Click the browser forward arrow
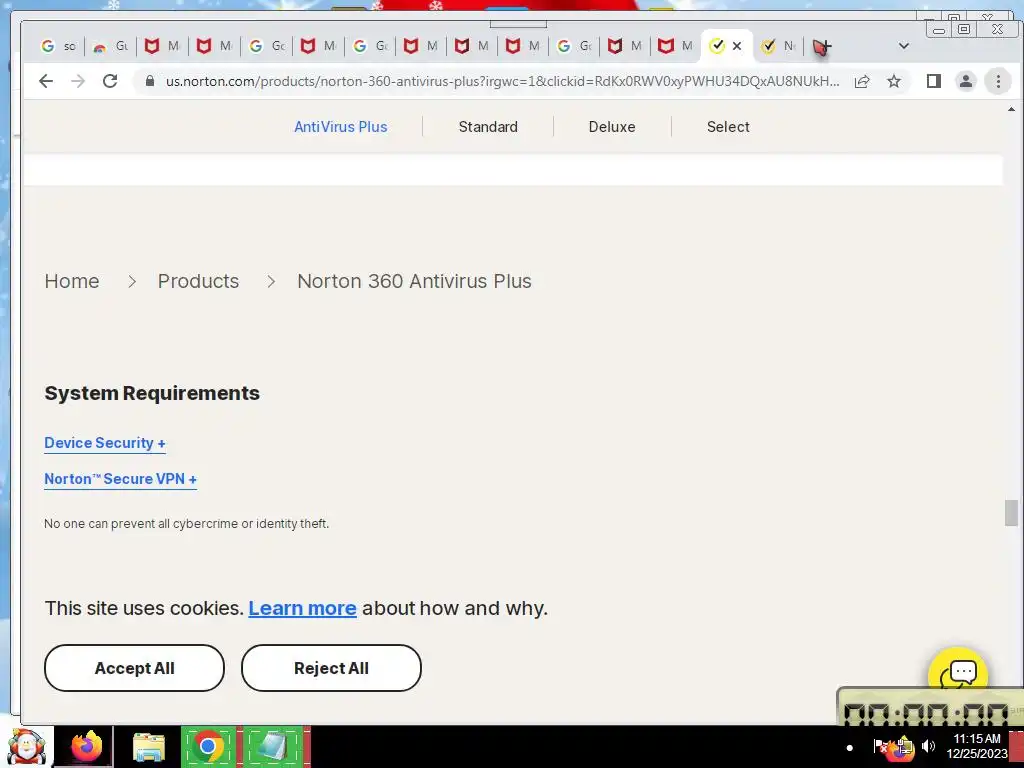 click(78, 81)
